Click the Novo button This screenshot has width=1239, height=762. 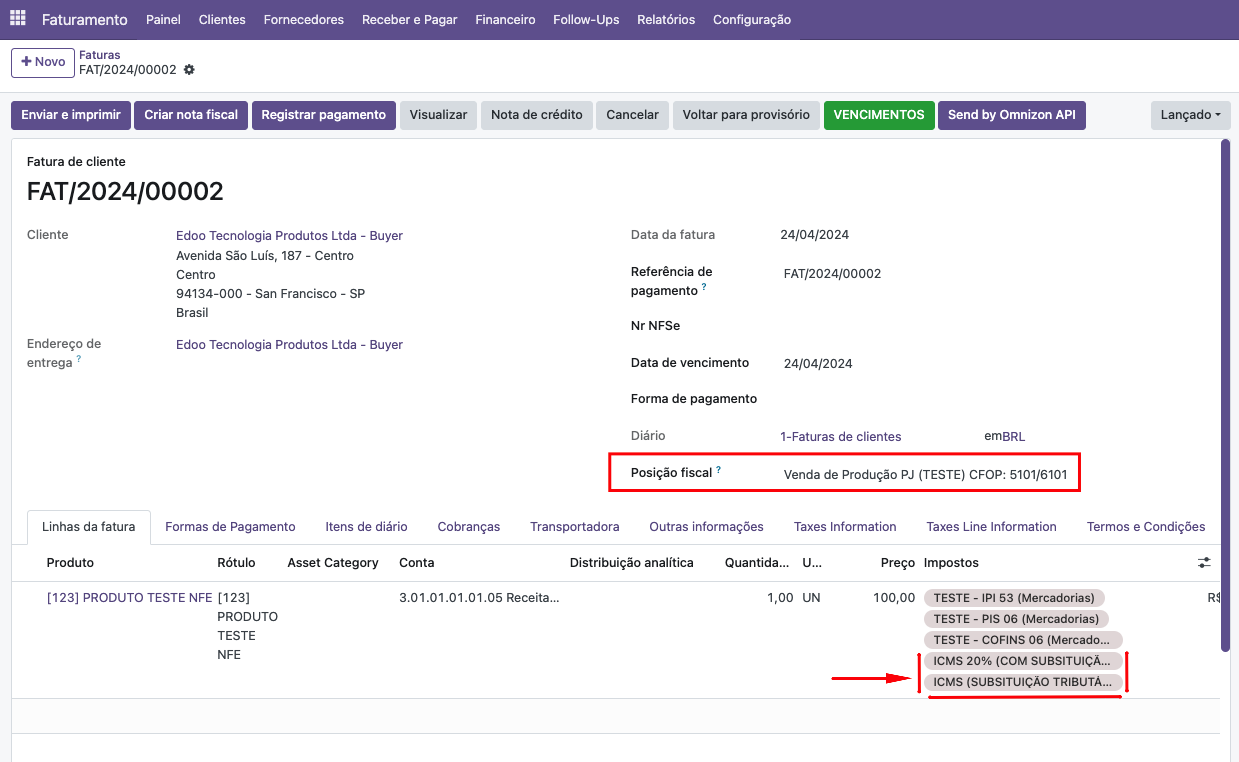pos(43,62)
